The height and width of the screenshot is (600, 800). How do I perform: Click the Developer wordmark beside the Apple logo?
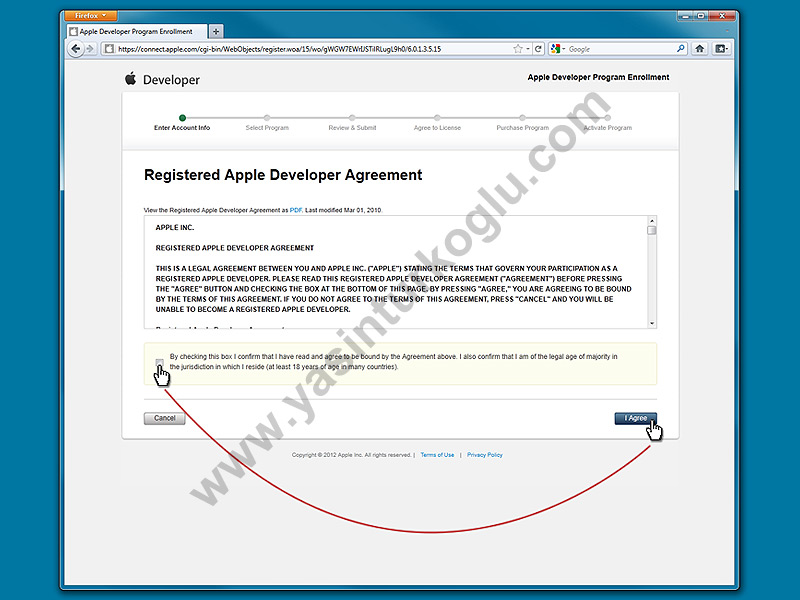tap(171, 80)
